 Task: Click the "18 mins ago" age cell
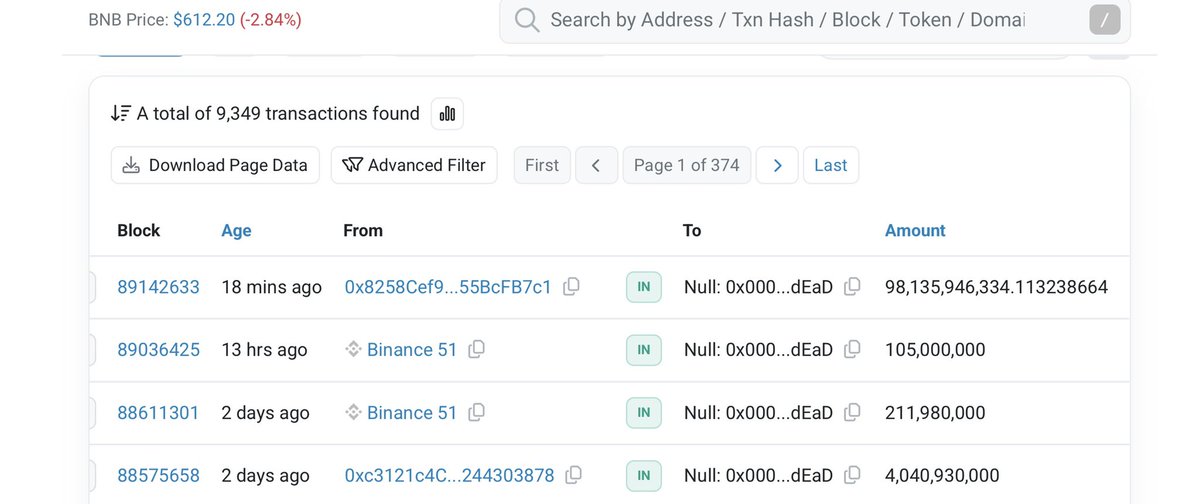coord(271,287)
